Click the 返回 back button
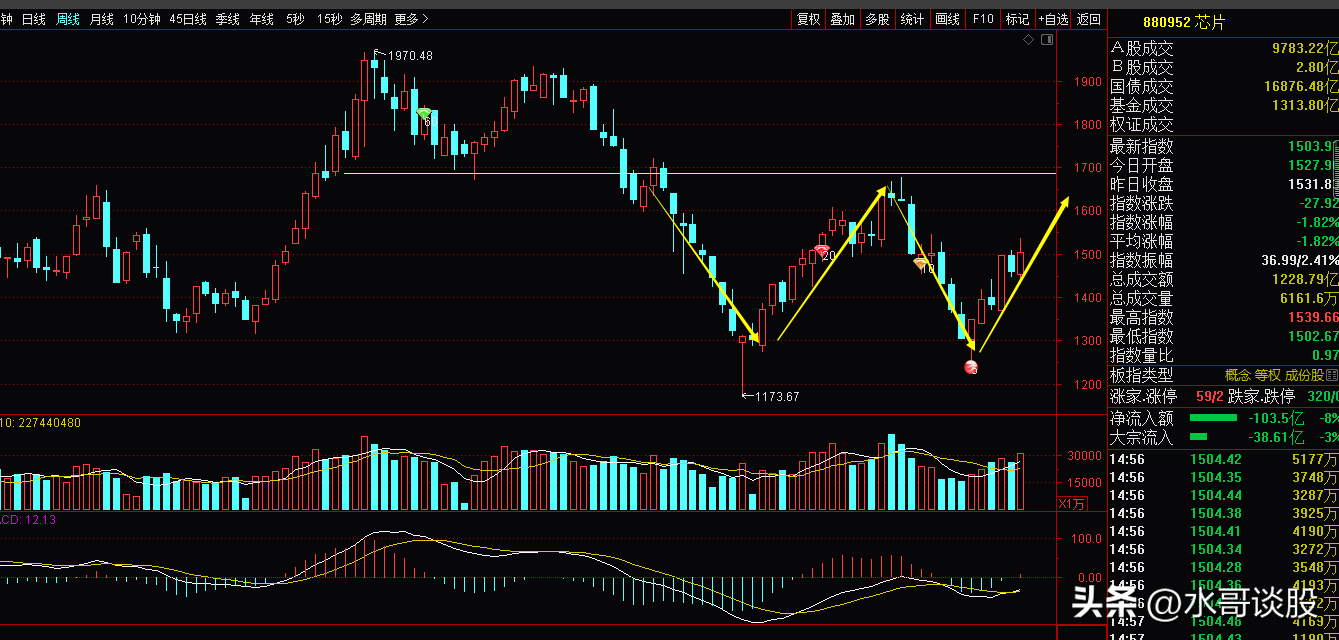Image resolution: width=1339 pixels, height=640 pixels. pos(1088,19)
